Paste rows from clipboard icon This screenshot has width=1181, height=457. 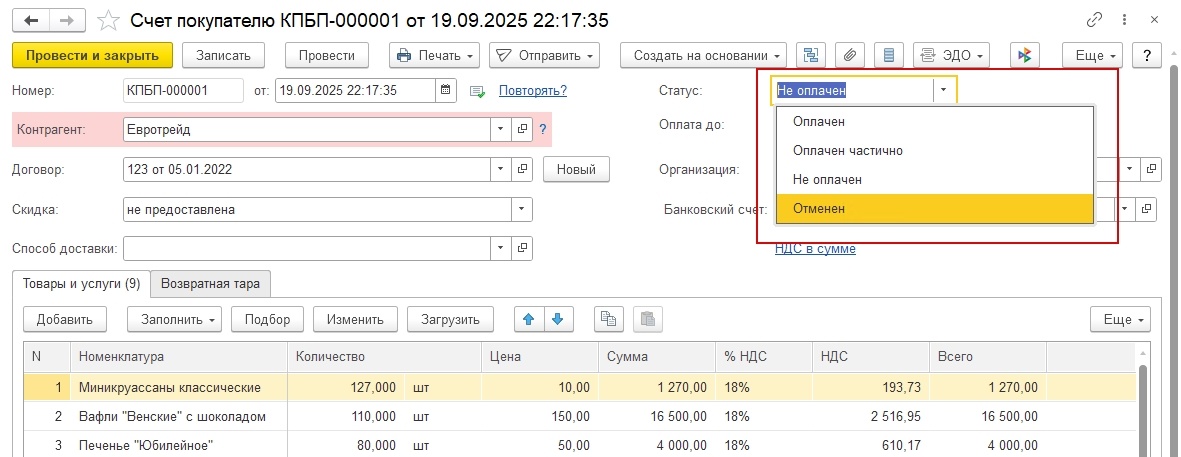[648, 319]
